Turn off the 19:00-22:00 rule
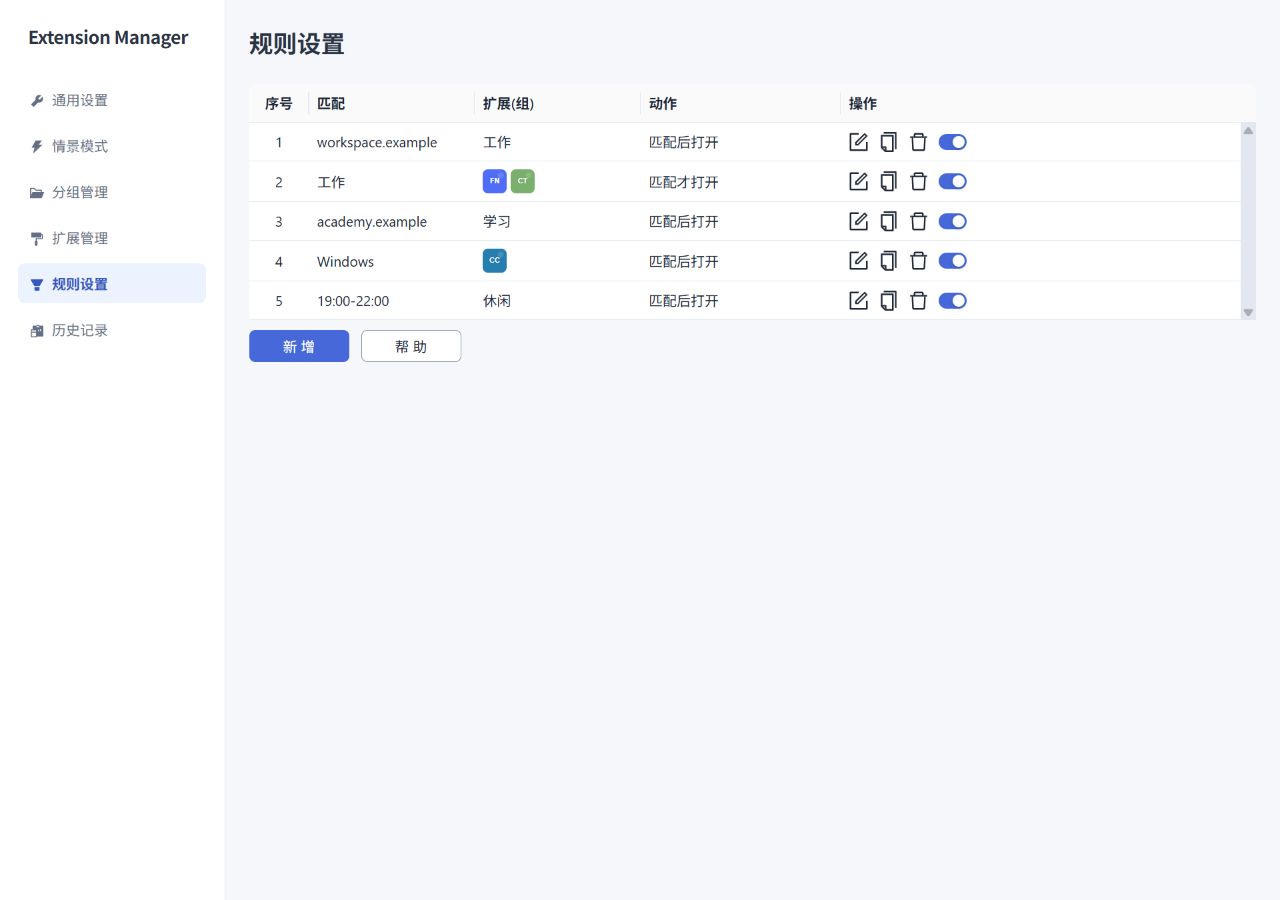The image size is (1280, 900). (952, 300)
